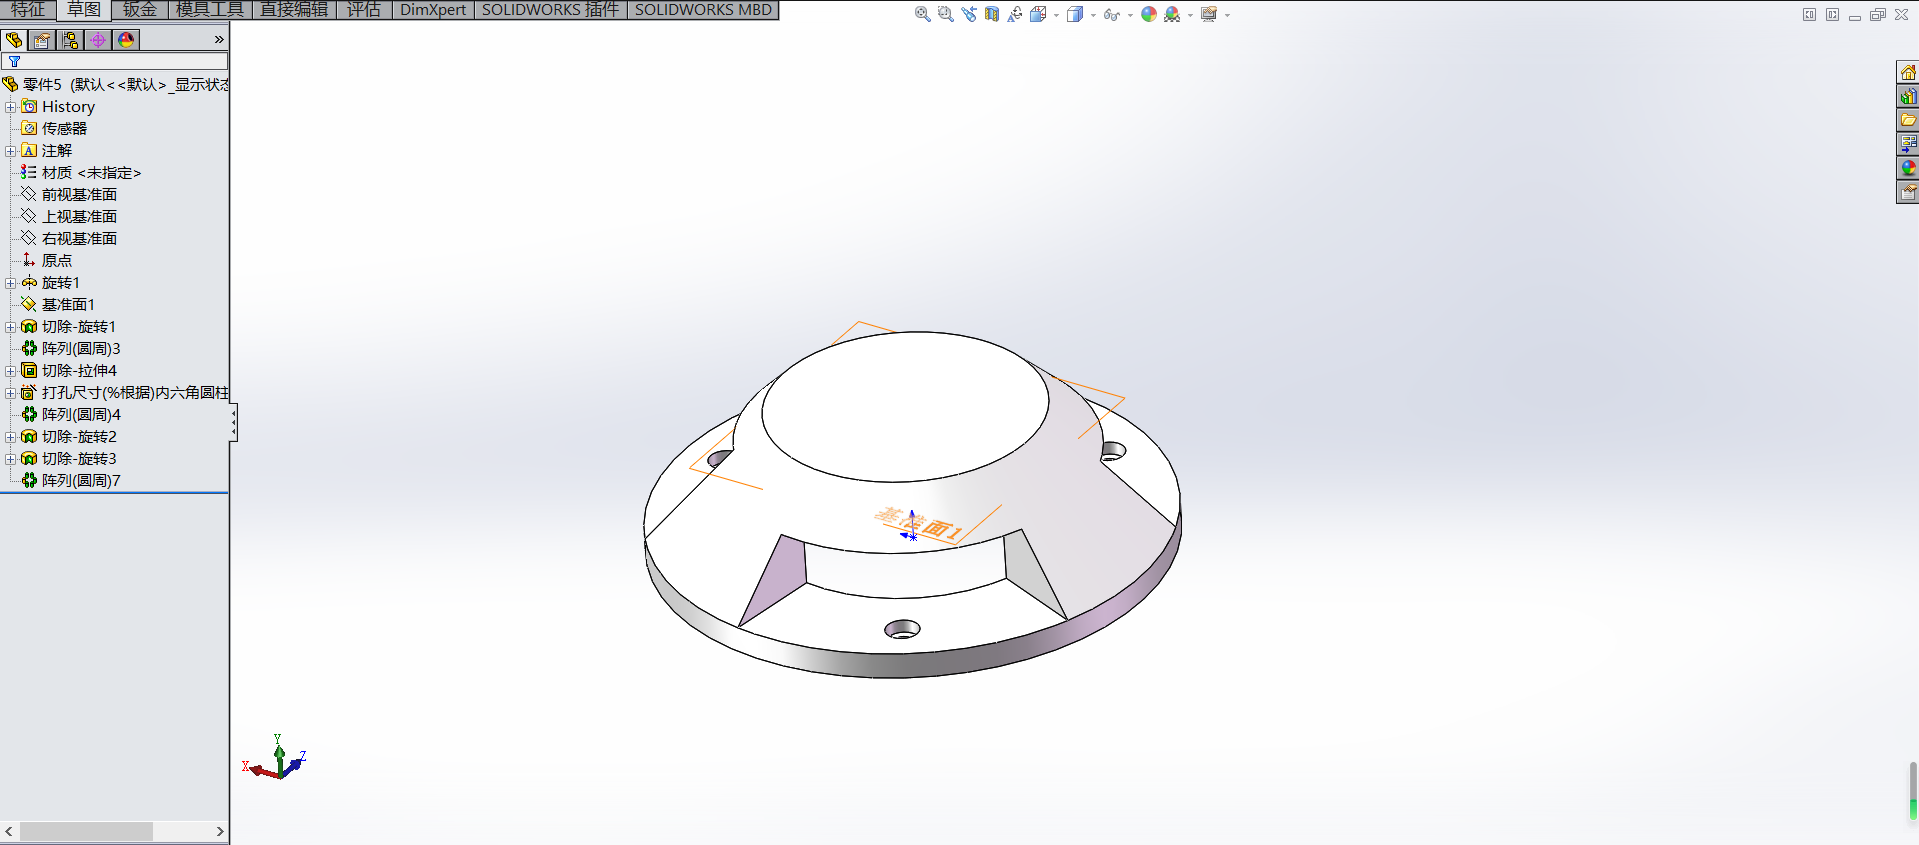Select the Previous View icon
This screenshot has width=1919, height=845.
tap(969, 14)
